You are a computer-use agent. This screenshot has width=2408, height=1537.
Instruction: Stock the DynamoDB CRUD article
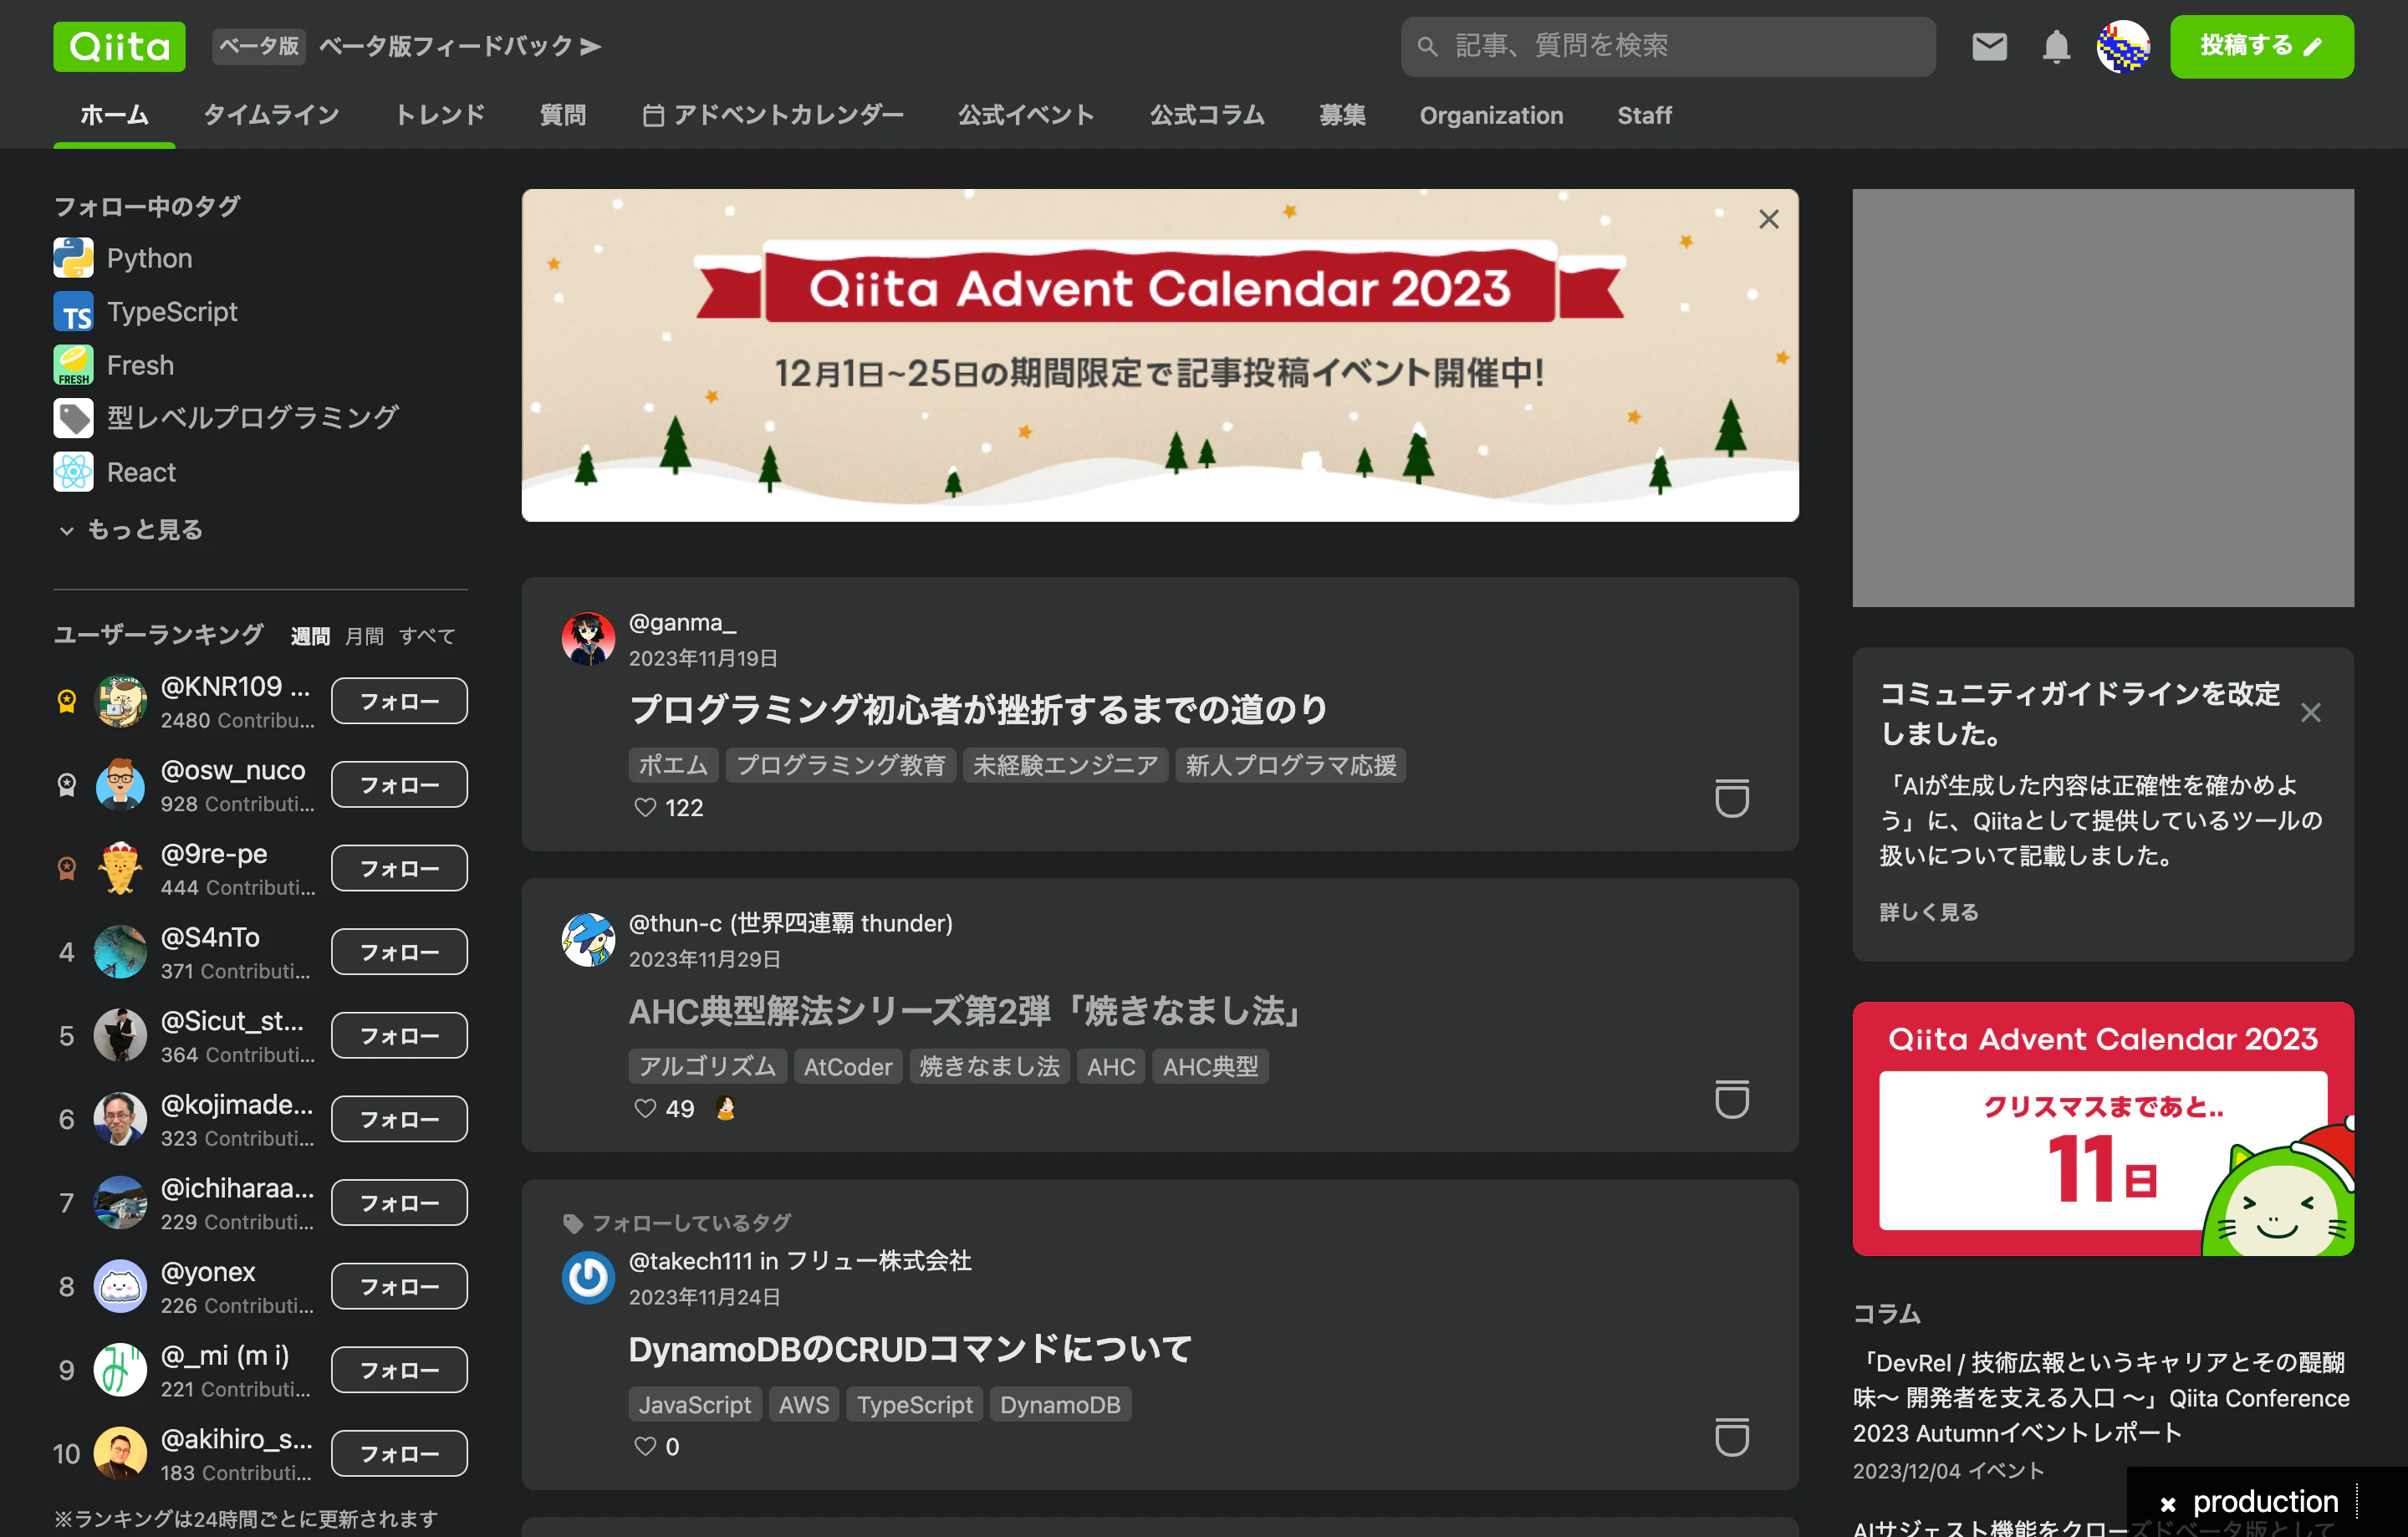(1732, 1437)
